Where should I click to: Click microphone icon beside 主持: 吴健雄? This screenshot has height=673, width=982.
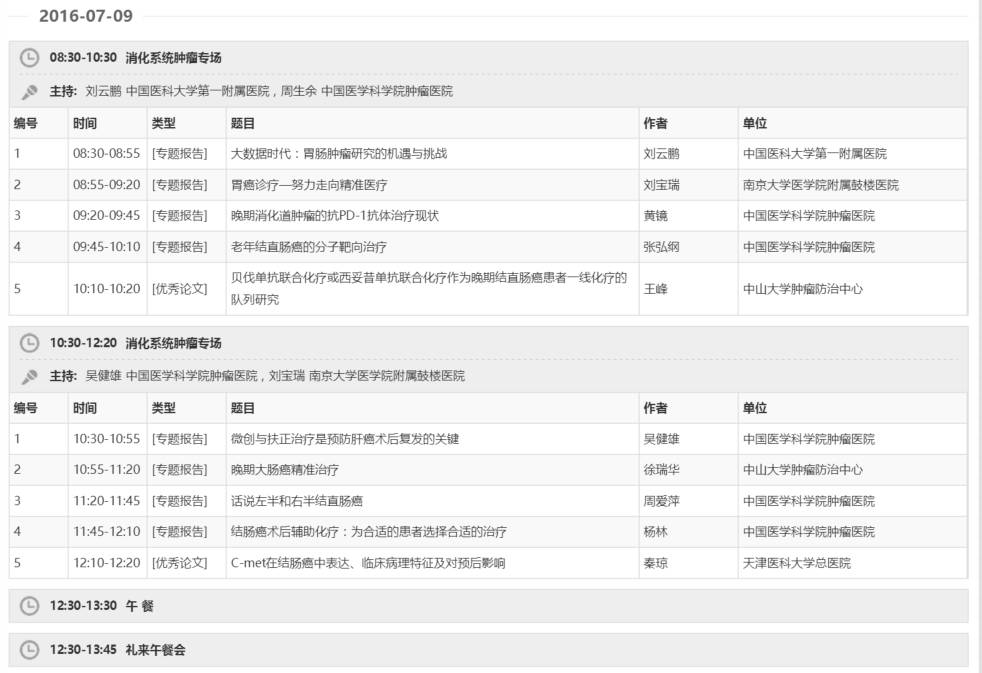29,377
